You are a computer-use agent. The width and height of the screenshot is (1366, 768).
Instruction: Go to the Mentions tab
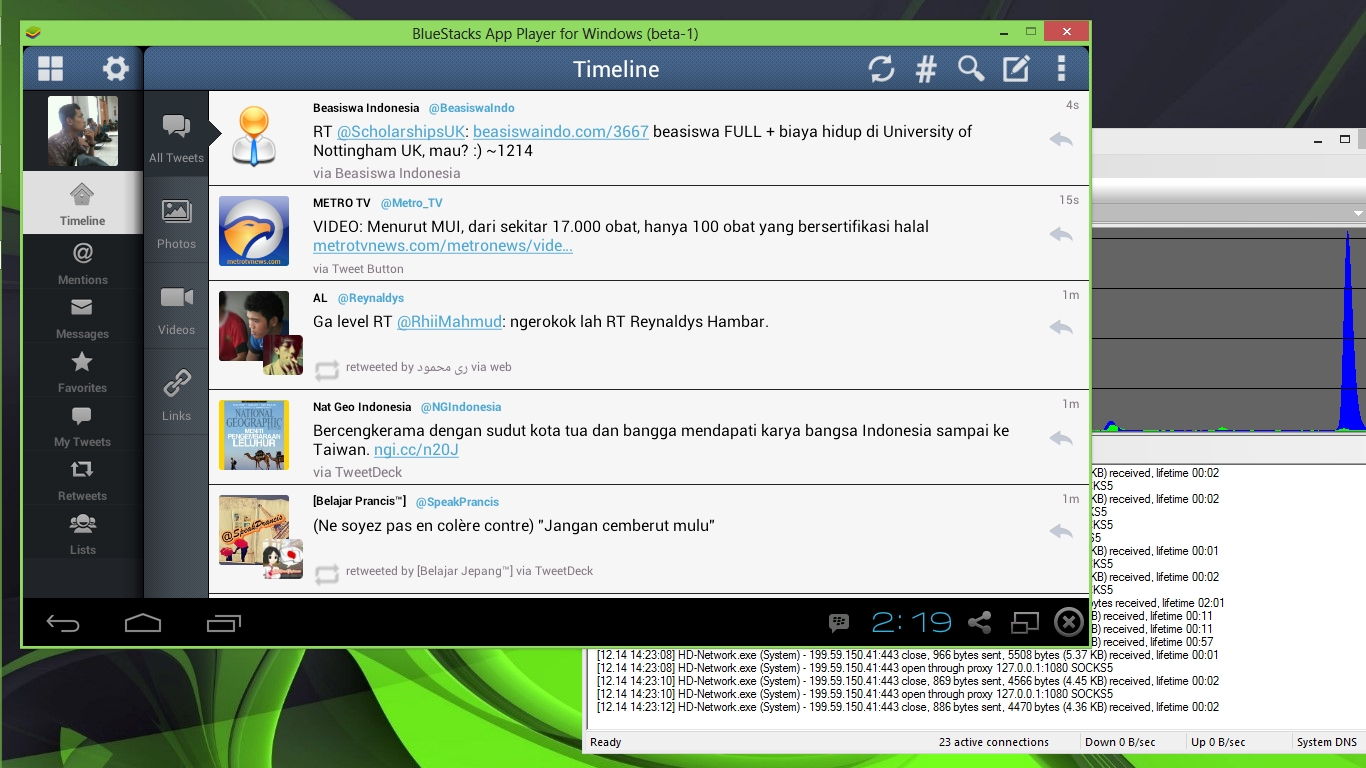83,265
